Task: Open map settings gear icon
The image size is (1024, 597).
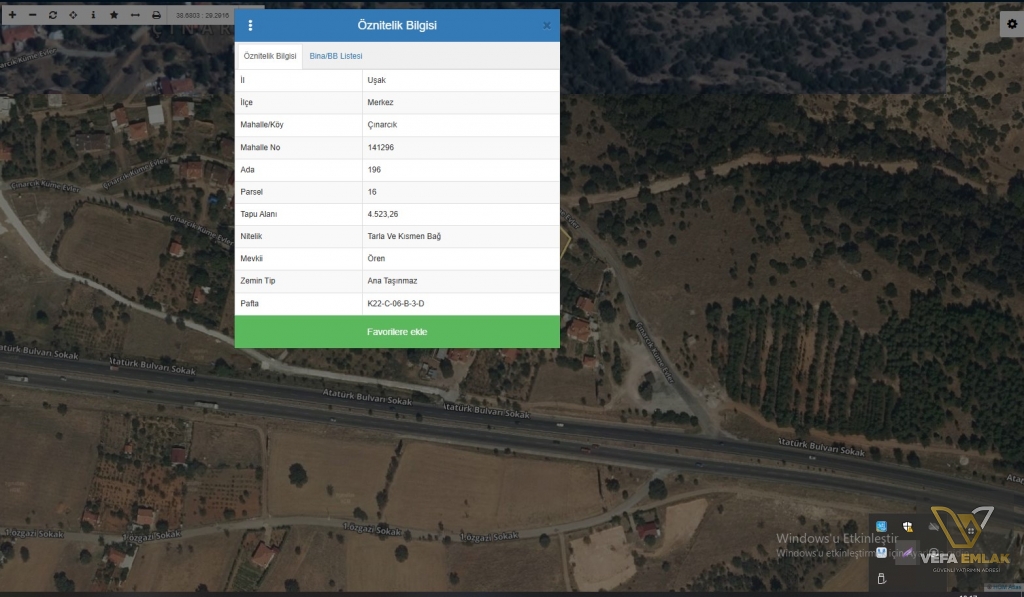Action: pos(1011,25)
